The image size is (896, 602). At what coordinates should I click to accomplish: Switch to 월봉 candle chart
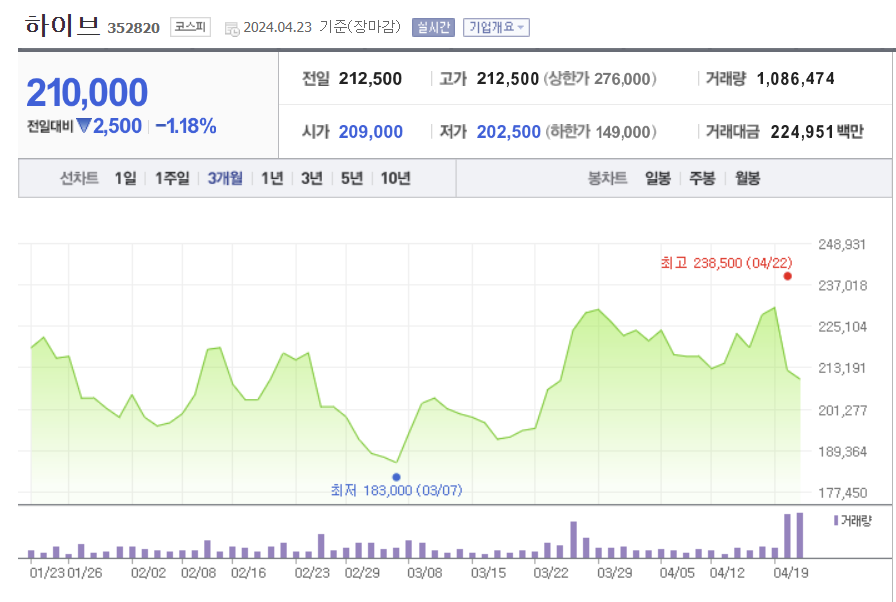tap(747, 178)
